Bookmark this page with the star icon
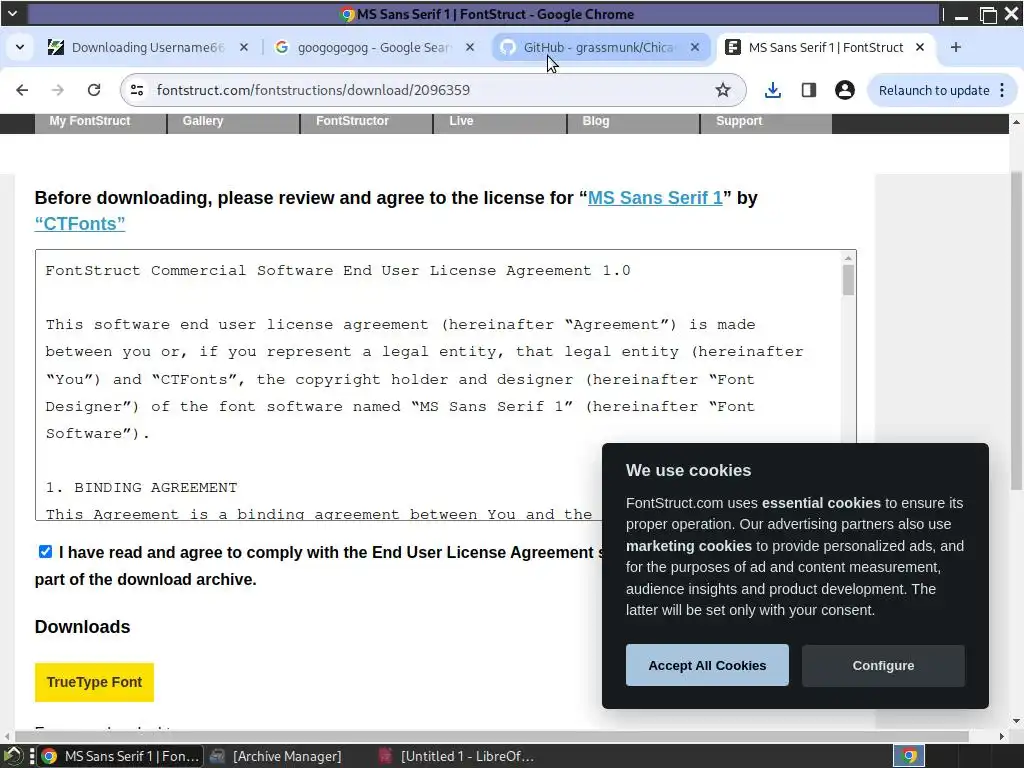The image size is (1024, 768). click(x=722, y=90)
